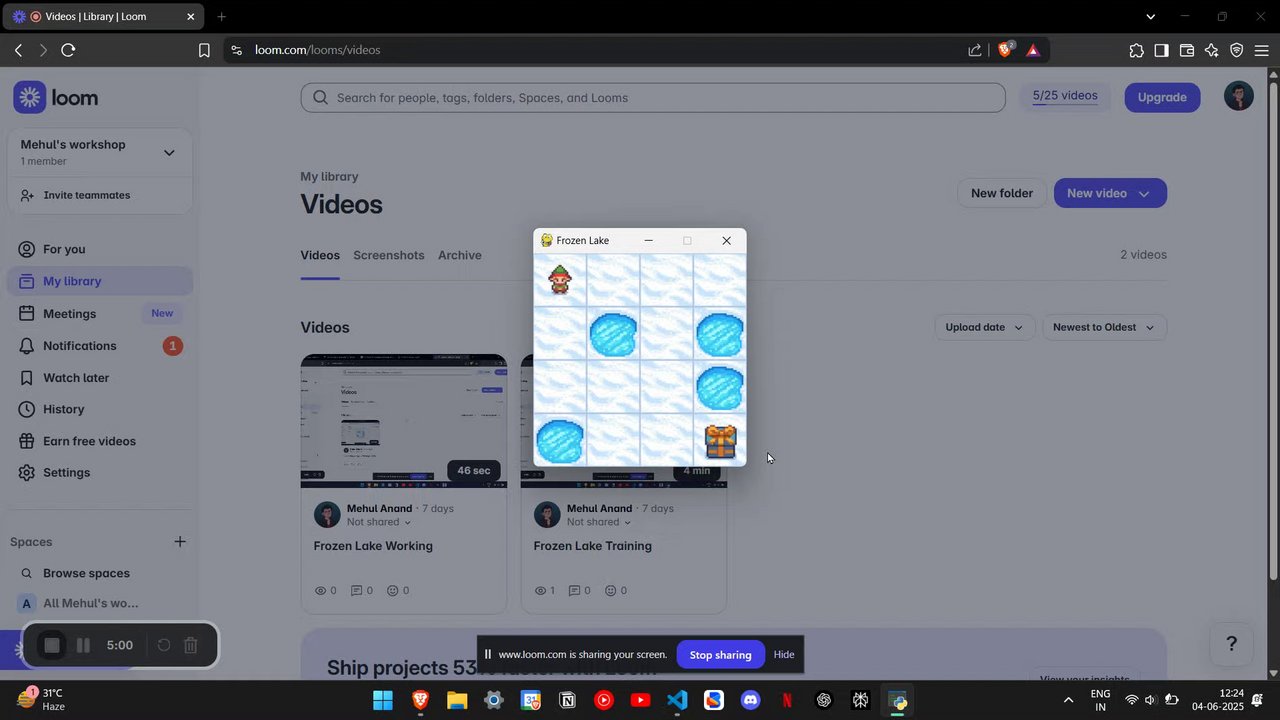Add a new space with the plus icon
The height and width of the screenshot is (720, 1280).
coord(180,541)
